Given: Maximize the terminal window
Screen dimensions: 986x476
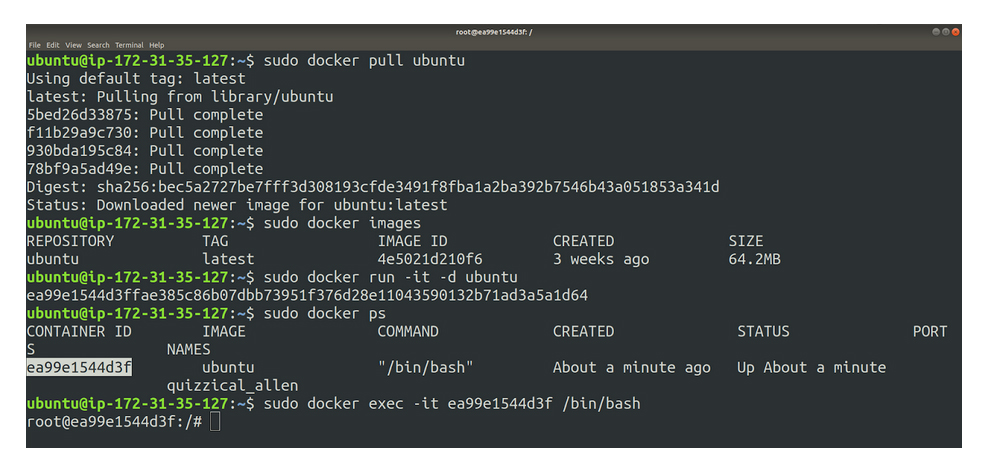Looking at the screenshot, I should click(x=945, y=31).
